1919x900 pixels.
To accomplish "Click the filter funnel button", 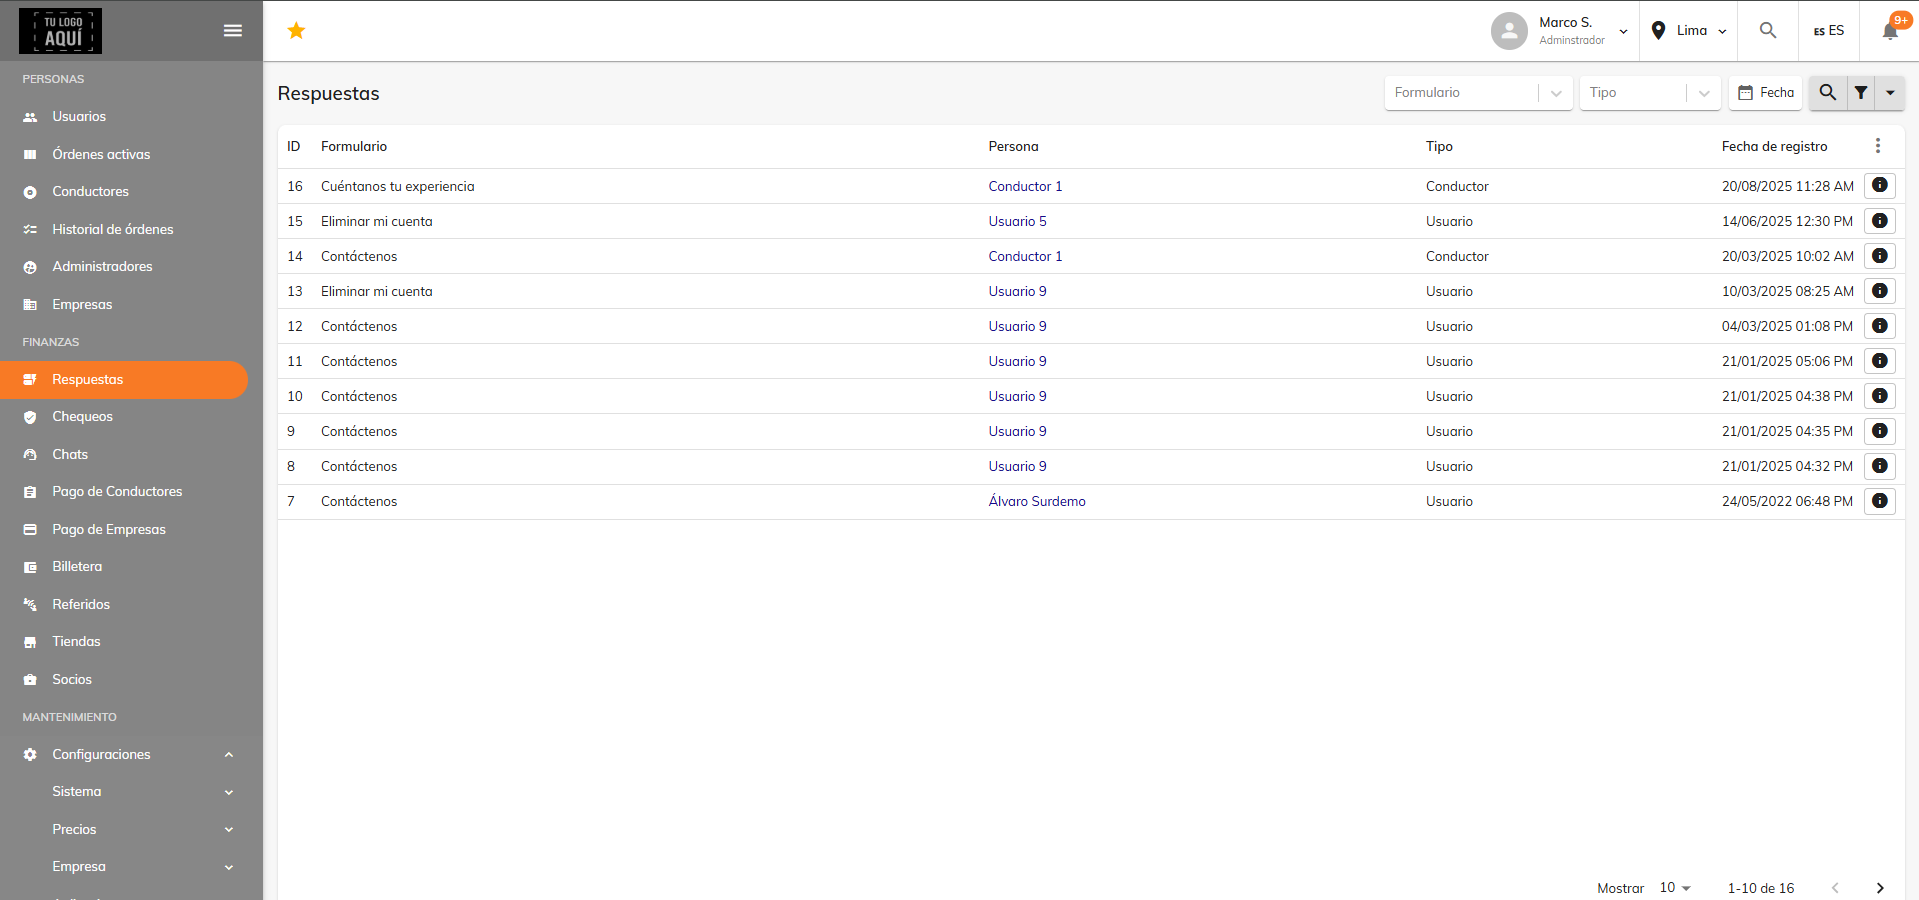I will [1861, 93].
